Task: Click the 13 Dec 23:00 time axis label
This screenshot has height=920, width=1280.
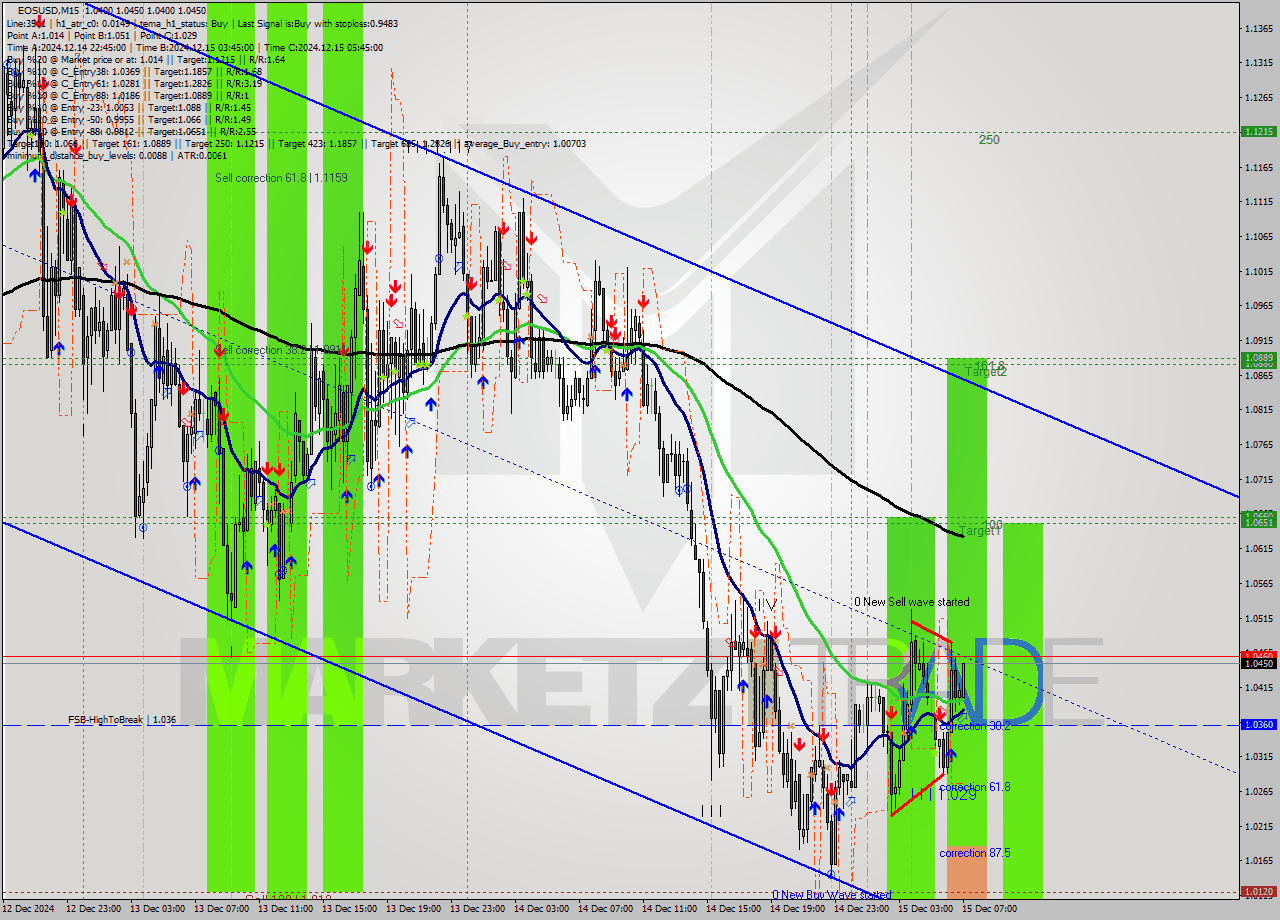Action: pos(477,909)
